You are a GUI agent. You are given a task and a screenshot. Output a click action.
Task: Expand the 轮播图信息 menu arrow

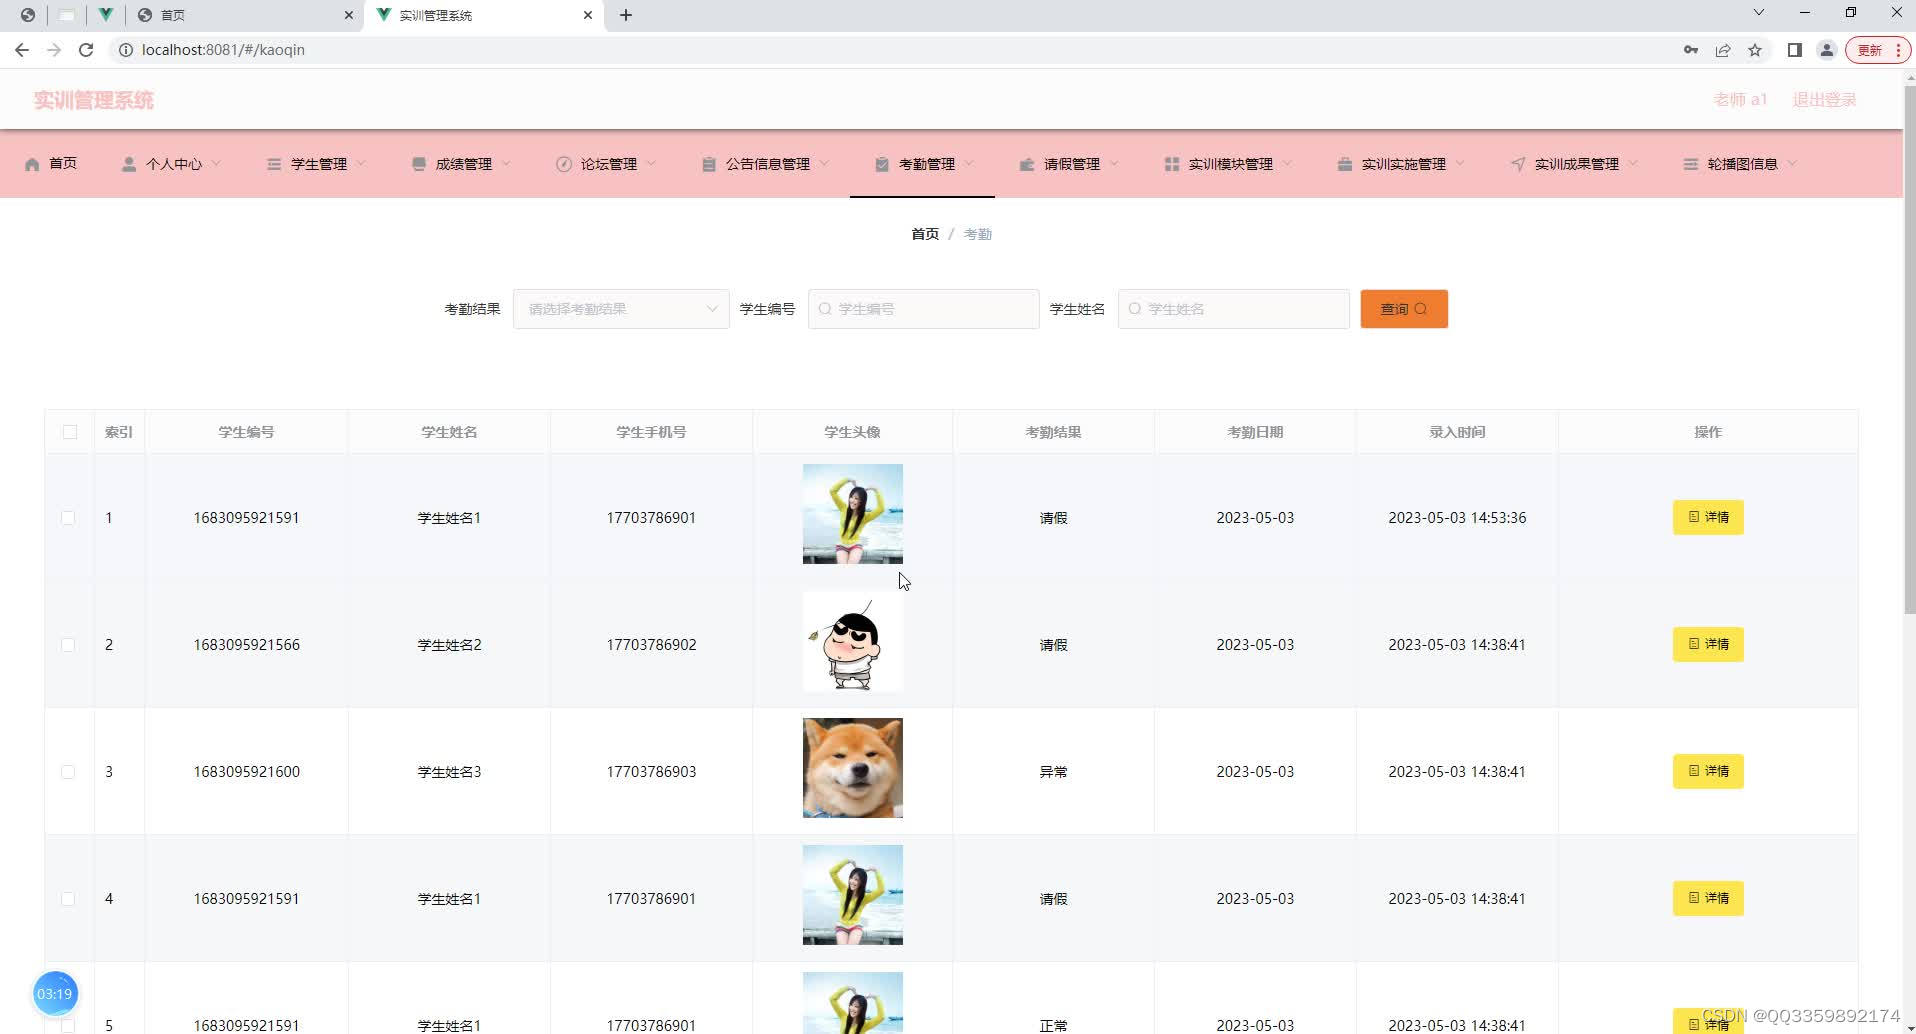(x=1793, y=164)
